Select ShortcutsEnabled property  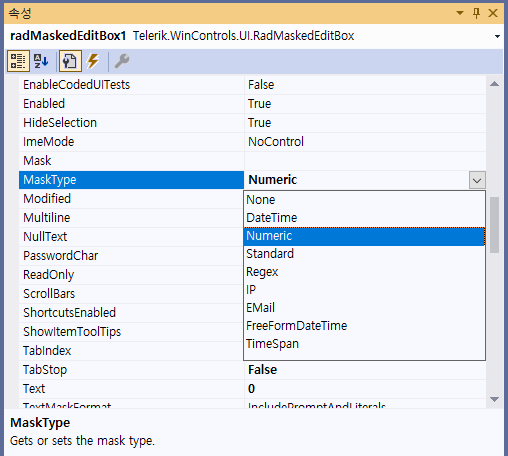131,313
